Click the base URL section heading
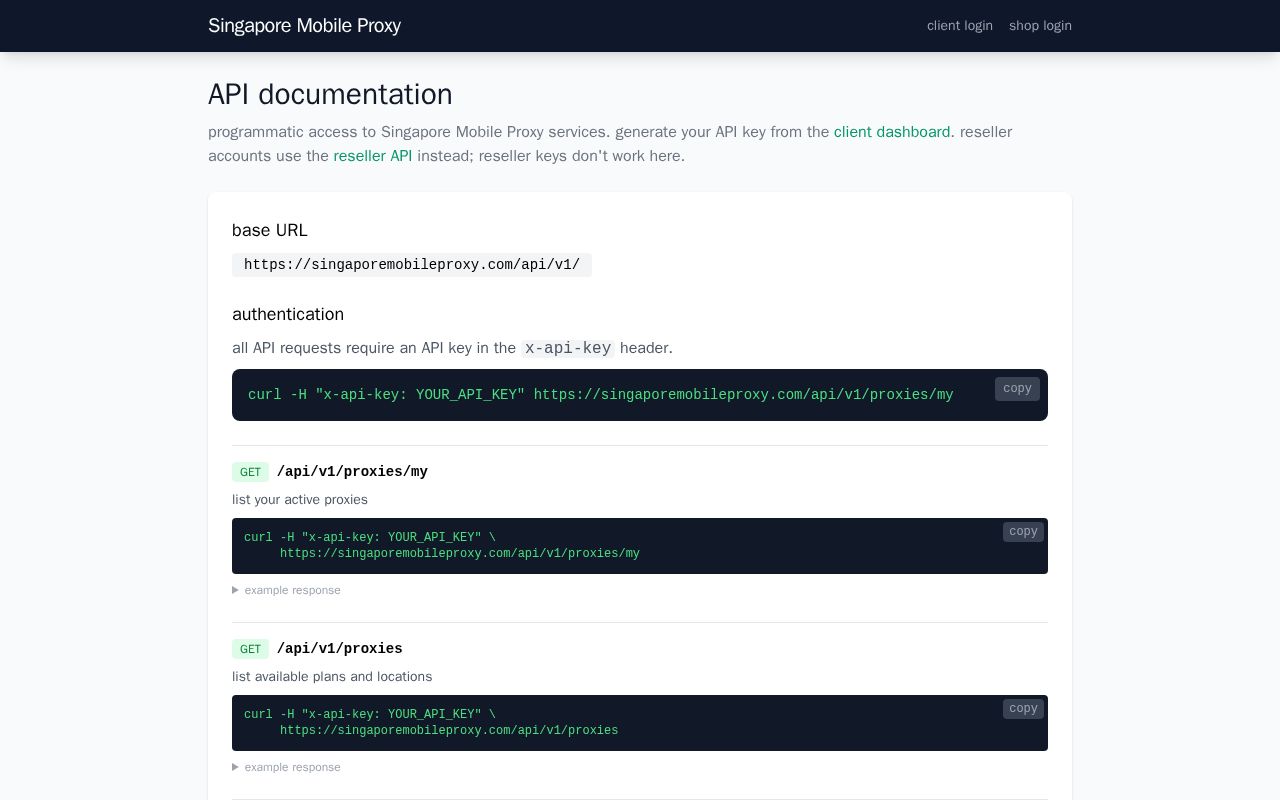Image resolution: width=1280 pixels, height=800 pixels. [x=270, y=230]
